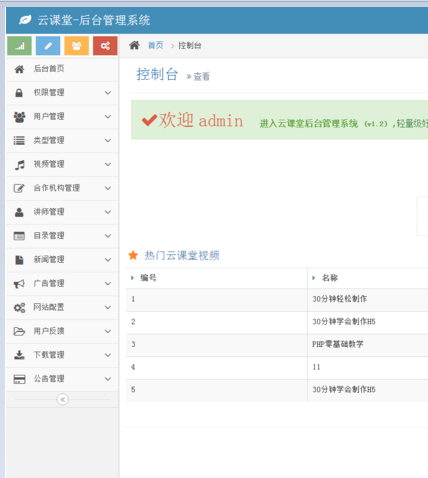The height and width of the screenshot is (478, 428).
Task: Expand the 合作机构管理 chevron
Action: click(108, 188)
